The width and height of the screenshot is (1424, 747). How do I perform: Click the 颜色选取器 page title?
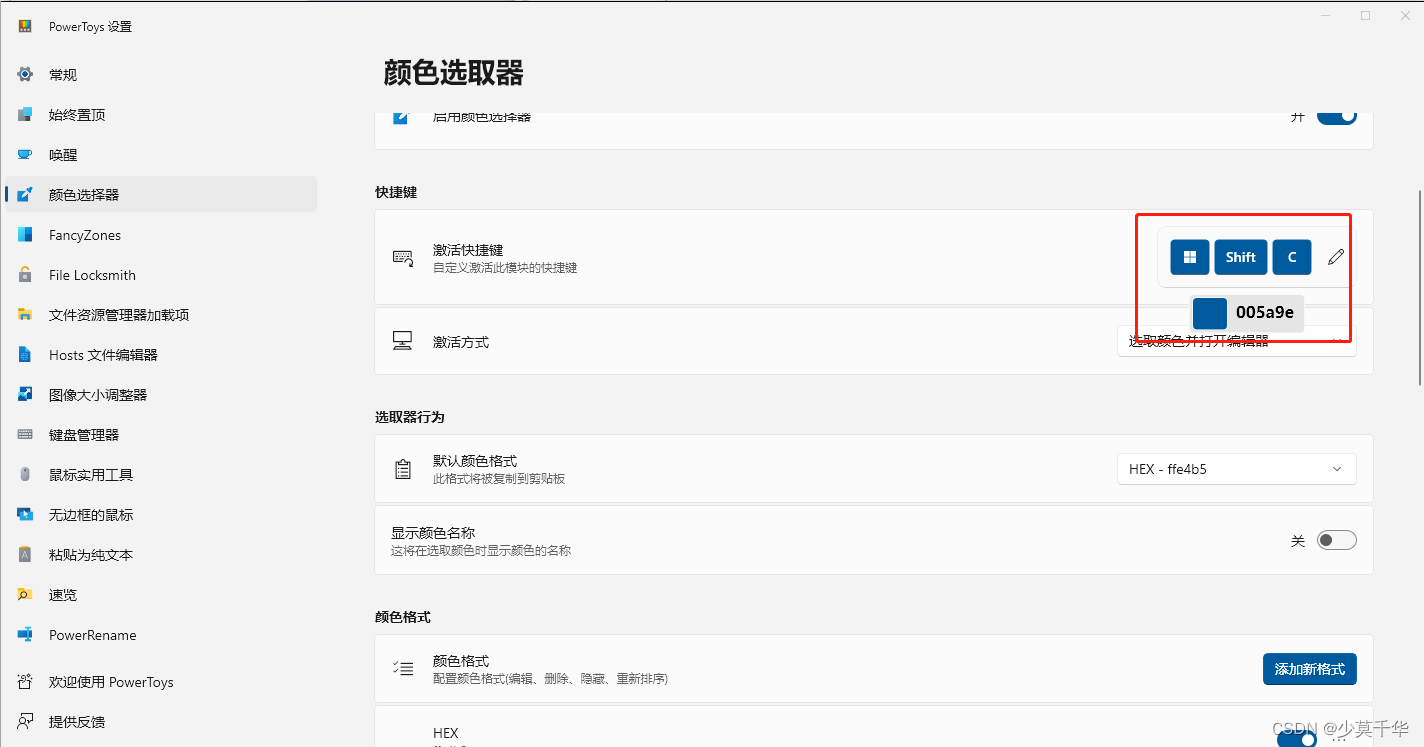pos(454,73)
